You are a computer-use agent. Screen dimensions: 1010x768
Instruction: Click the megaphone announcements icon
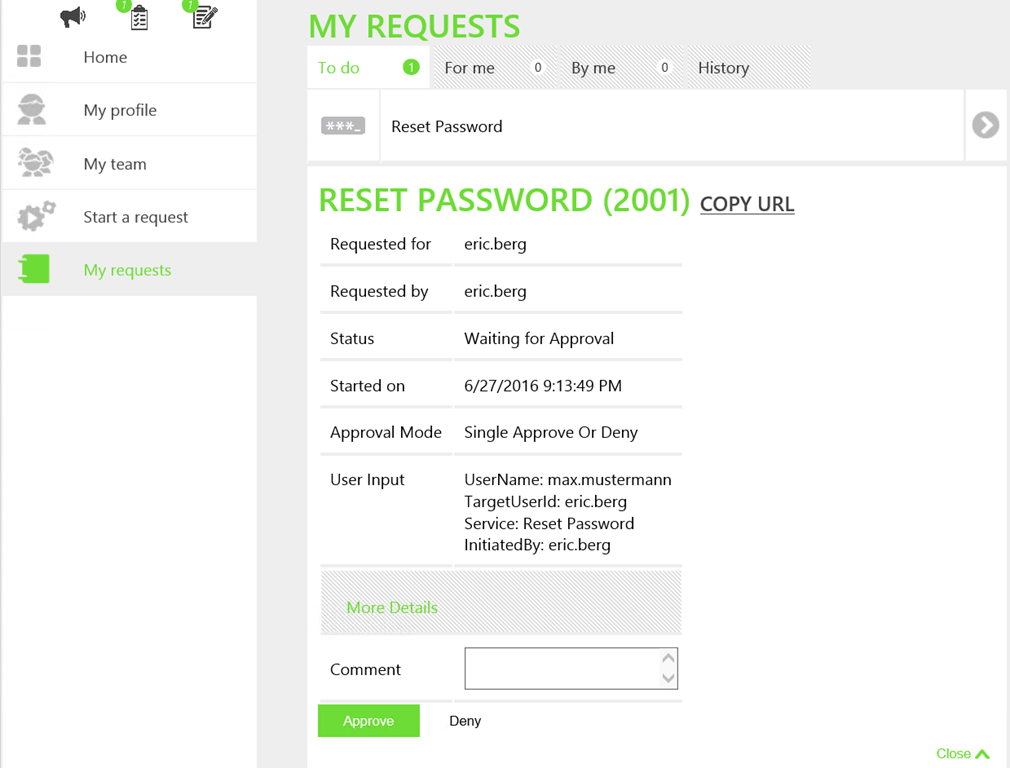(73, 17)
